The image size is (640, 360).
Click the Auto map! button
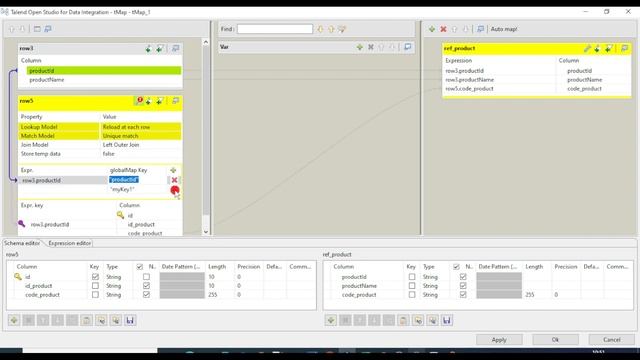click(504, 29)
